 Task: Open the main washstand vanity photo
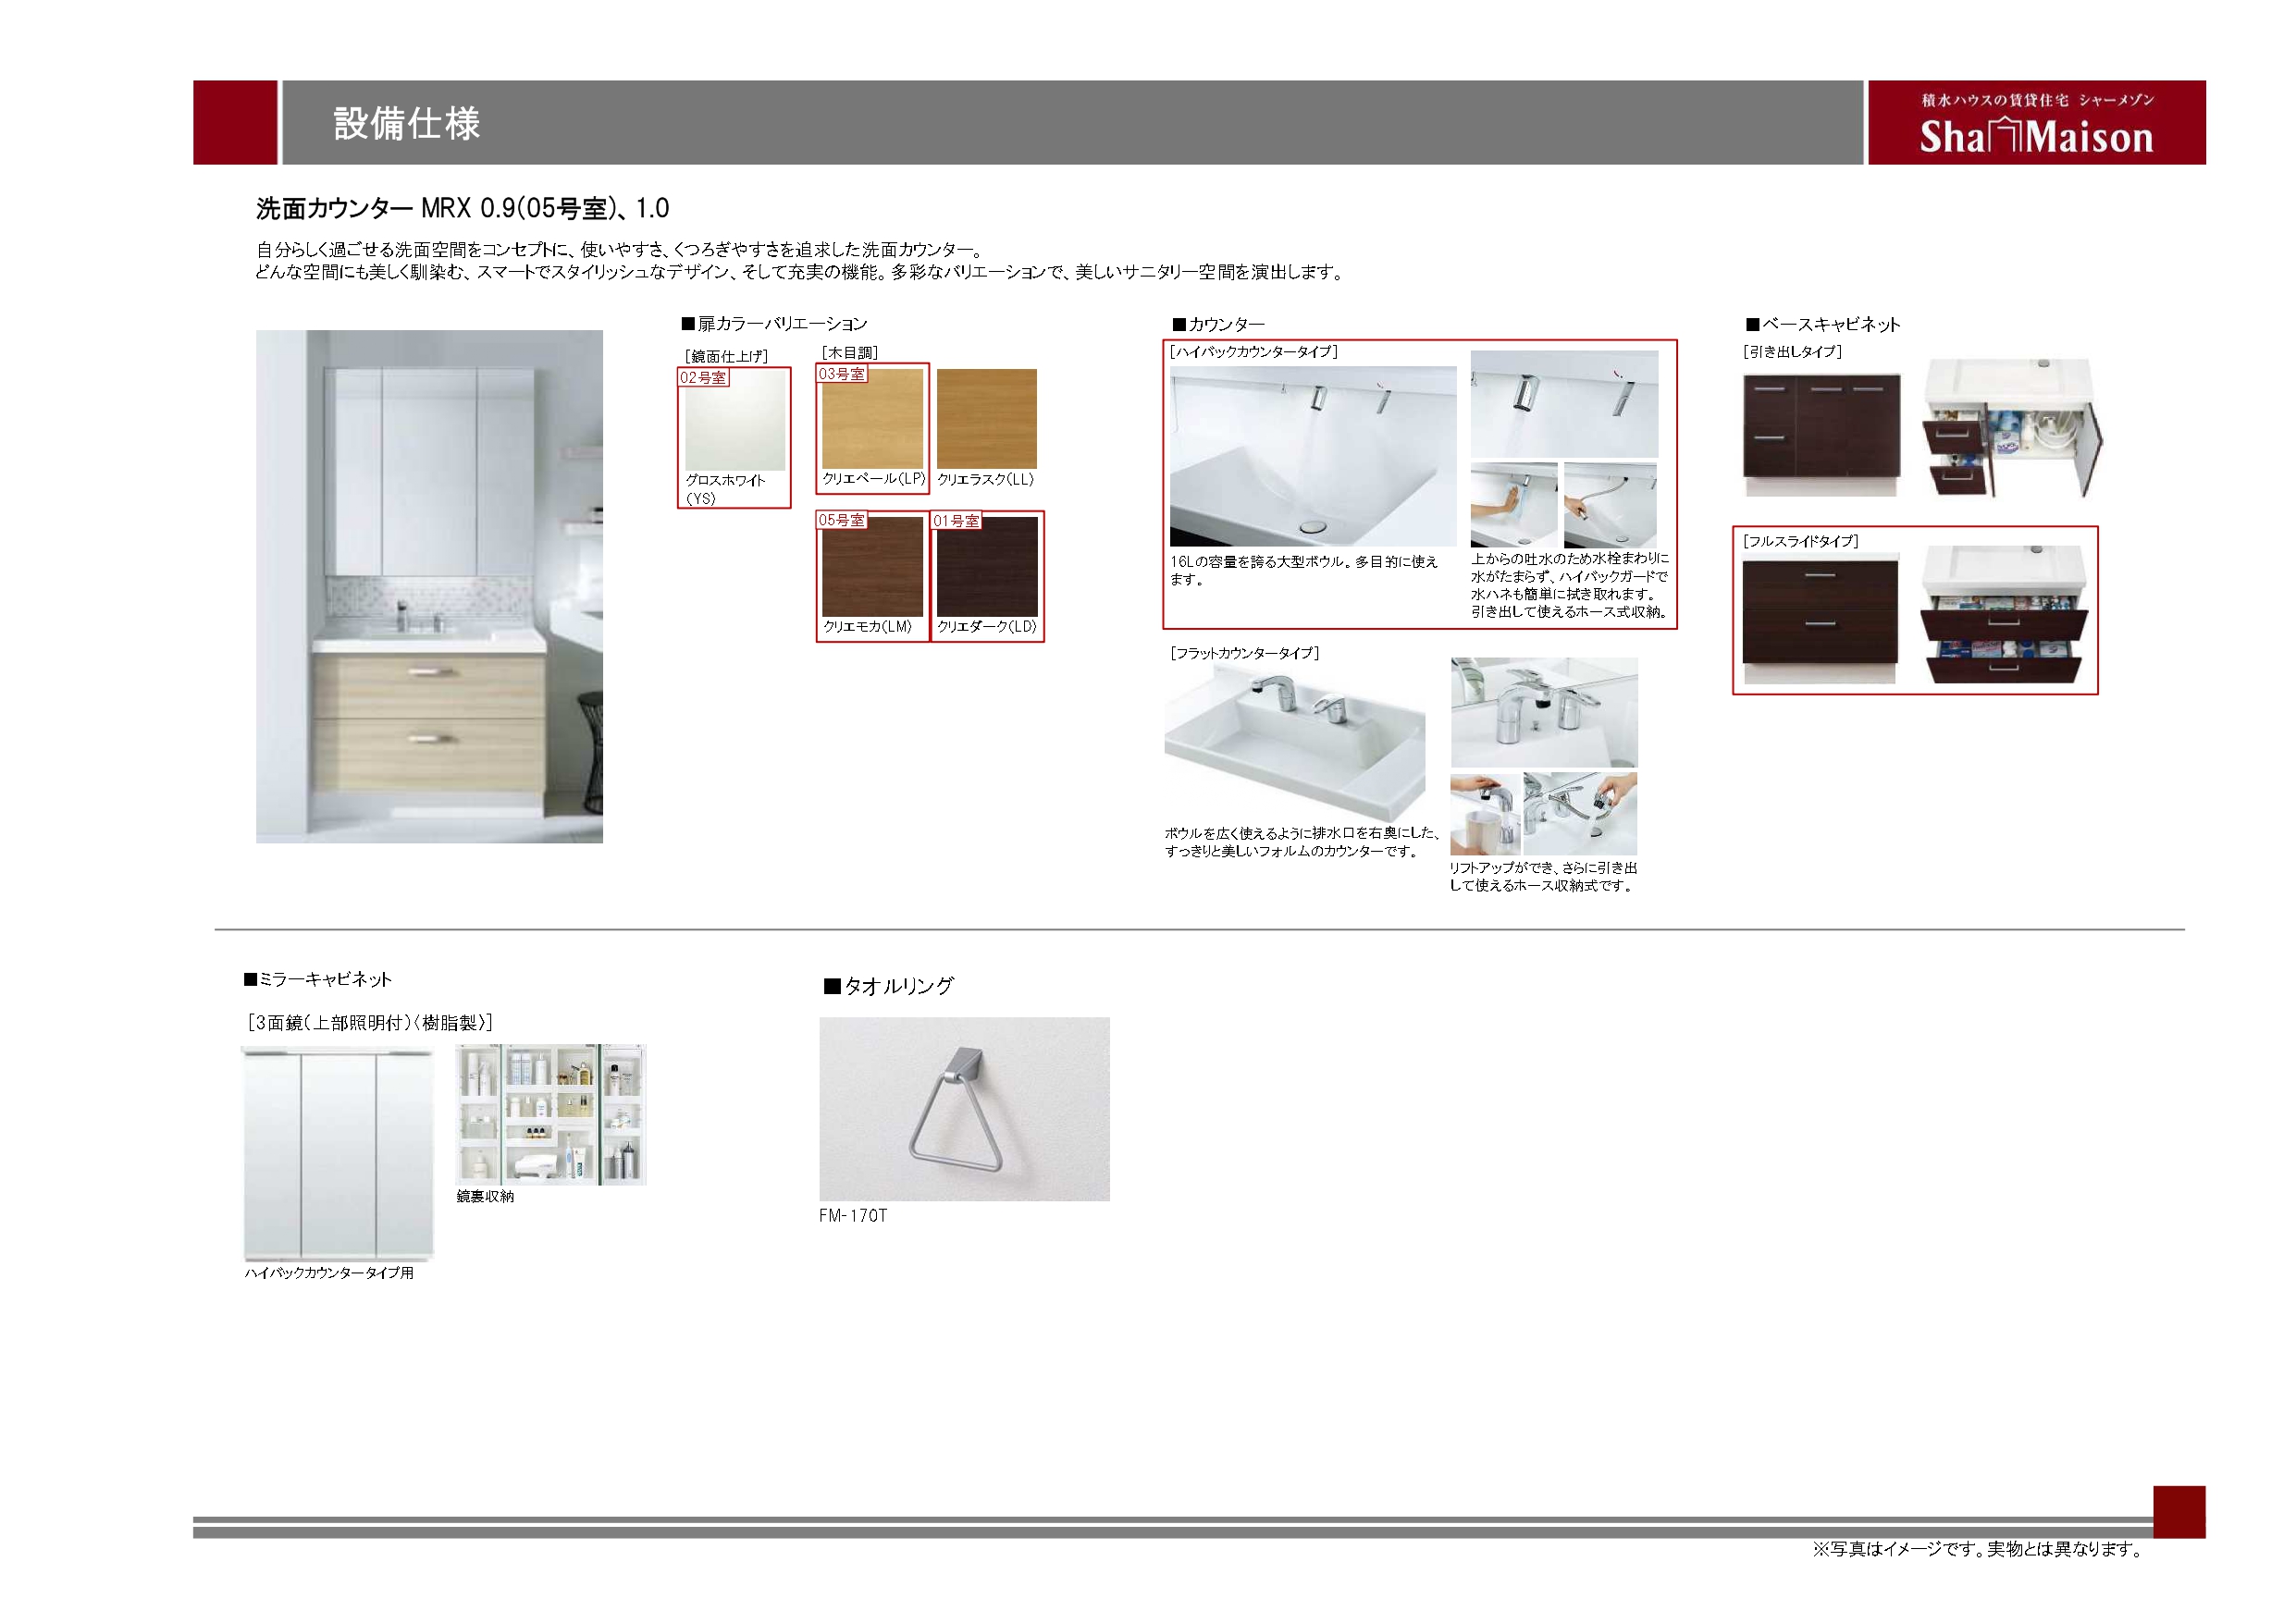tap(429, 586)
